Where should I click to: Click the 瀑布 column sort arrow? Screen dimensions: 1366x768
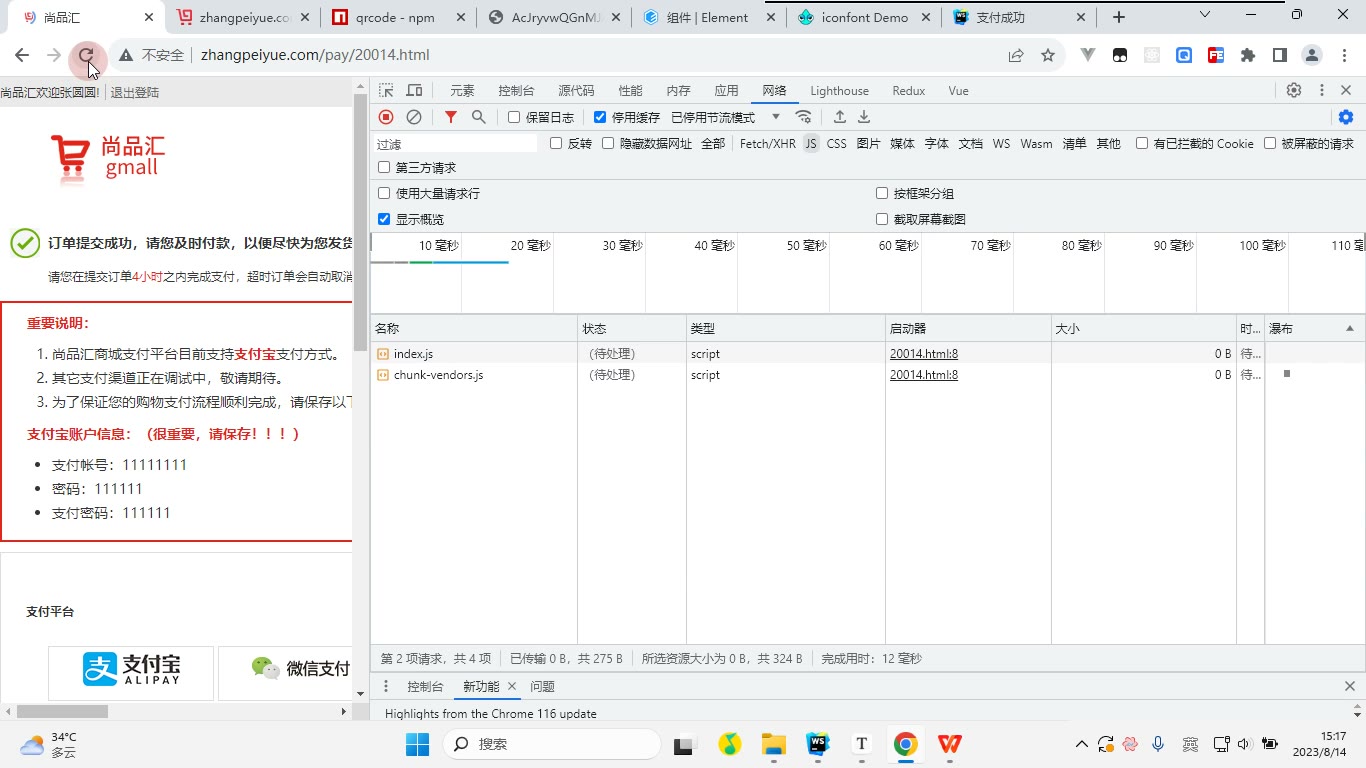pyautogui.click(x=1350, y=328)
